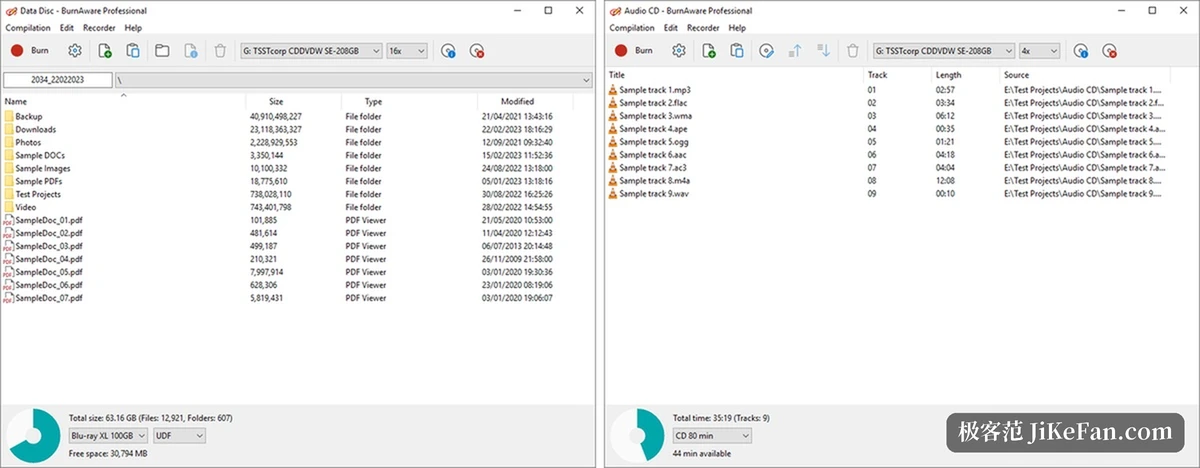The width and height of the screenshot is (1200, 468).
Task: Open CD 80 min disc size dropdown
Action: click(x=712, y=436)
